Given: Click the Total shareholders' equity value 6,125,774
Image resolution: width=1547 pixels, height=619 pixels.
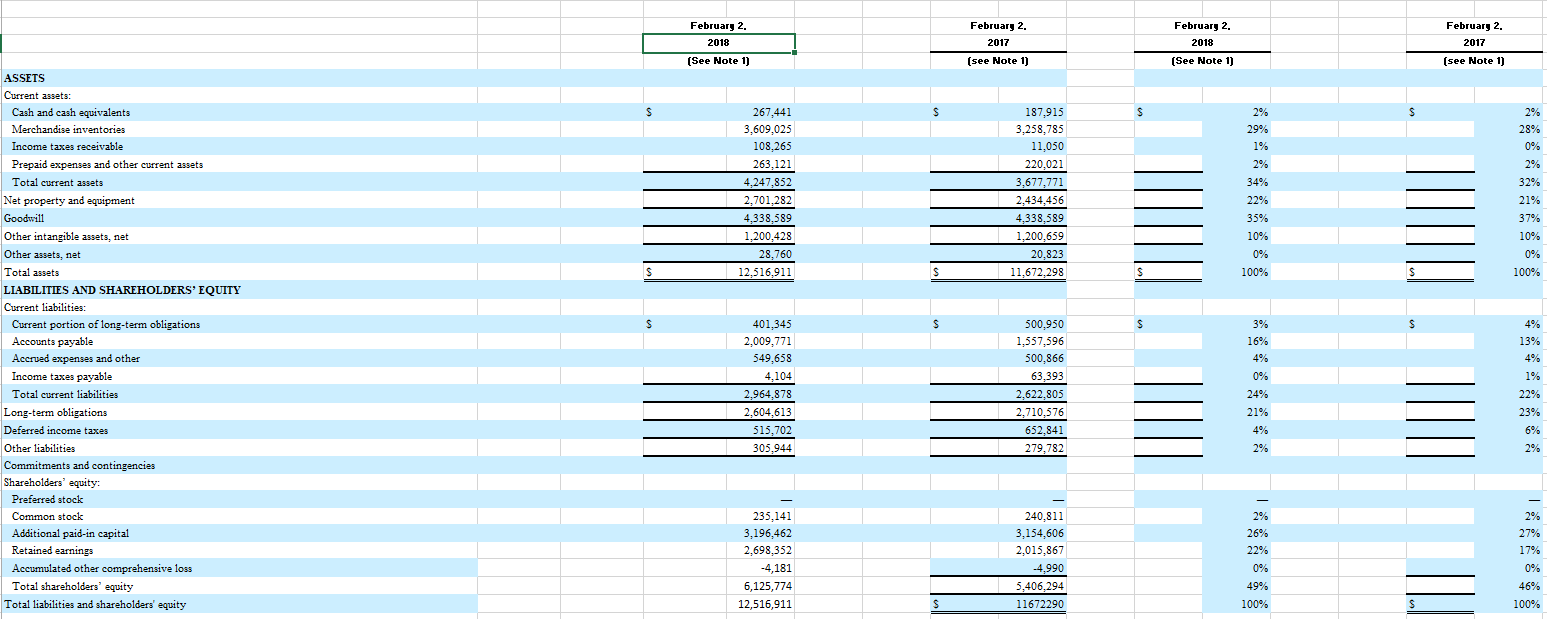Looking at the screenshot, I should (757, 586).
